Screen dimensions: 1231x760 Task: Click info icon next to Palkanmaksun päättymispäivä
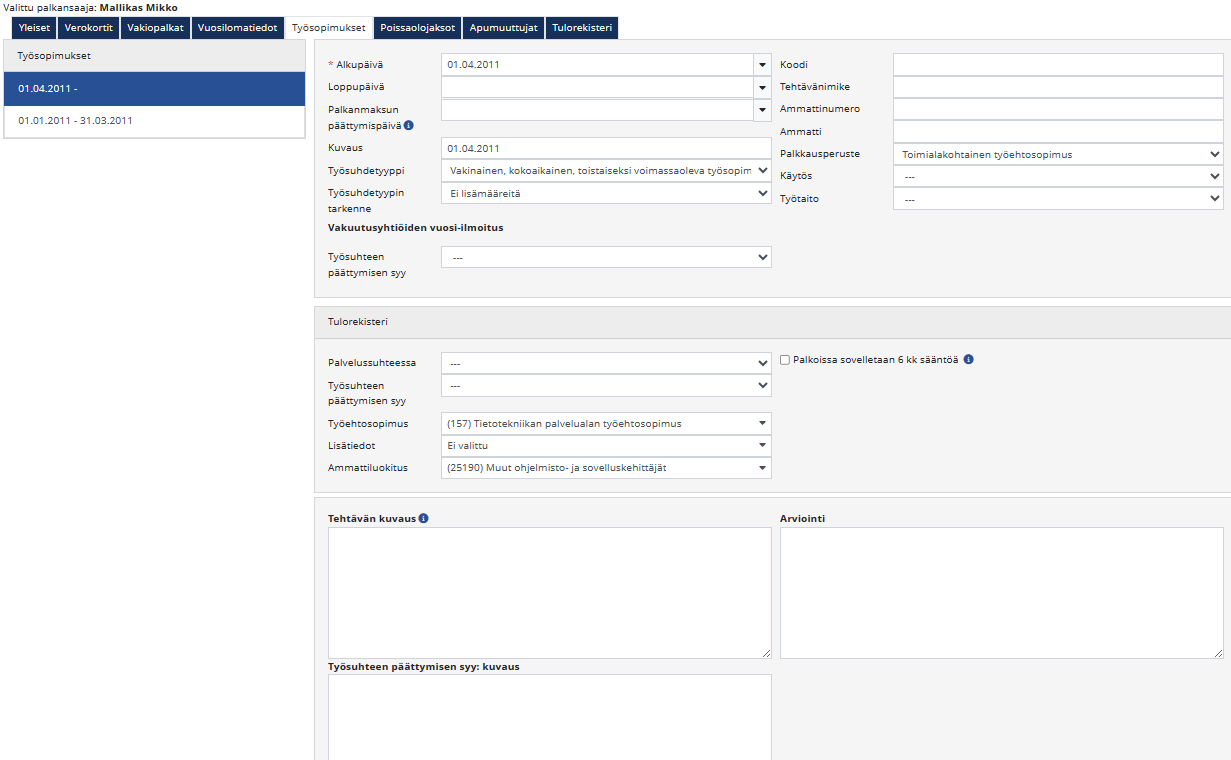pyautogui.click(x=408, y=126)
